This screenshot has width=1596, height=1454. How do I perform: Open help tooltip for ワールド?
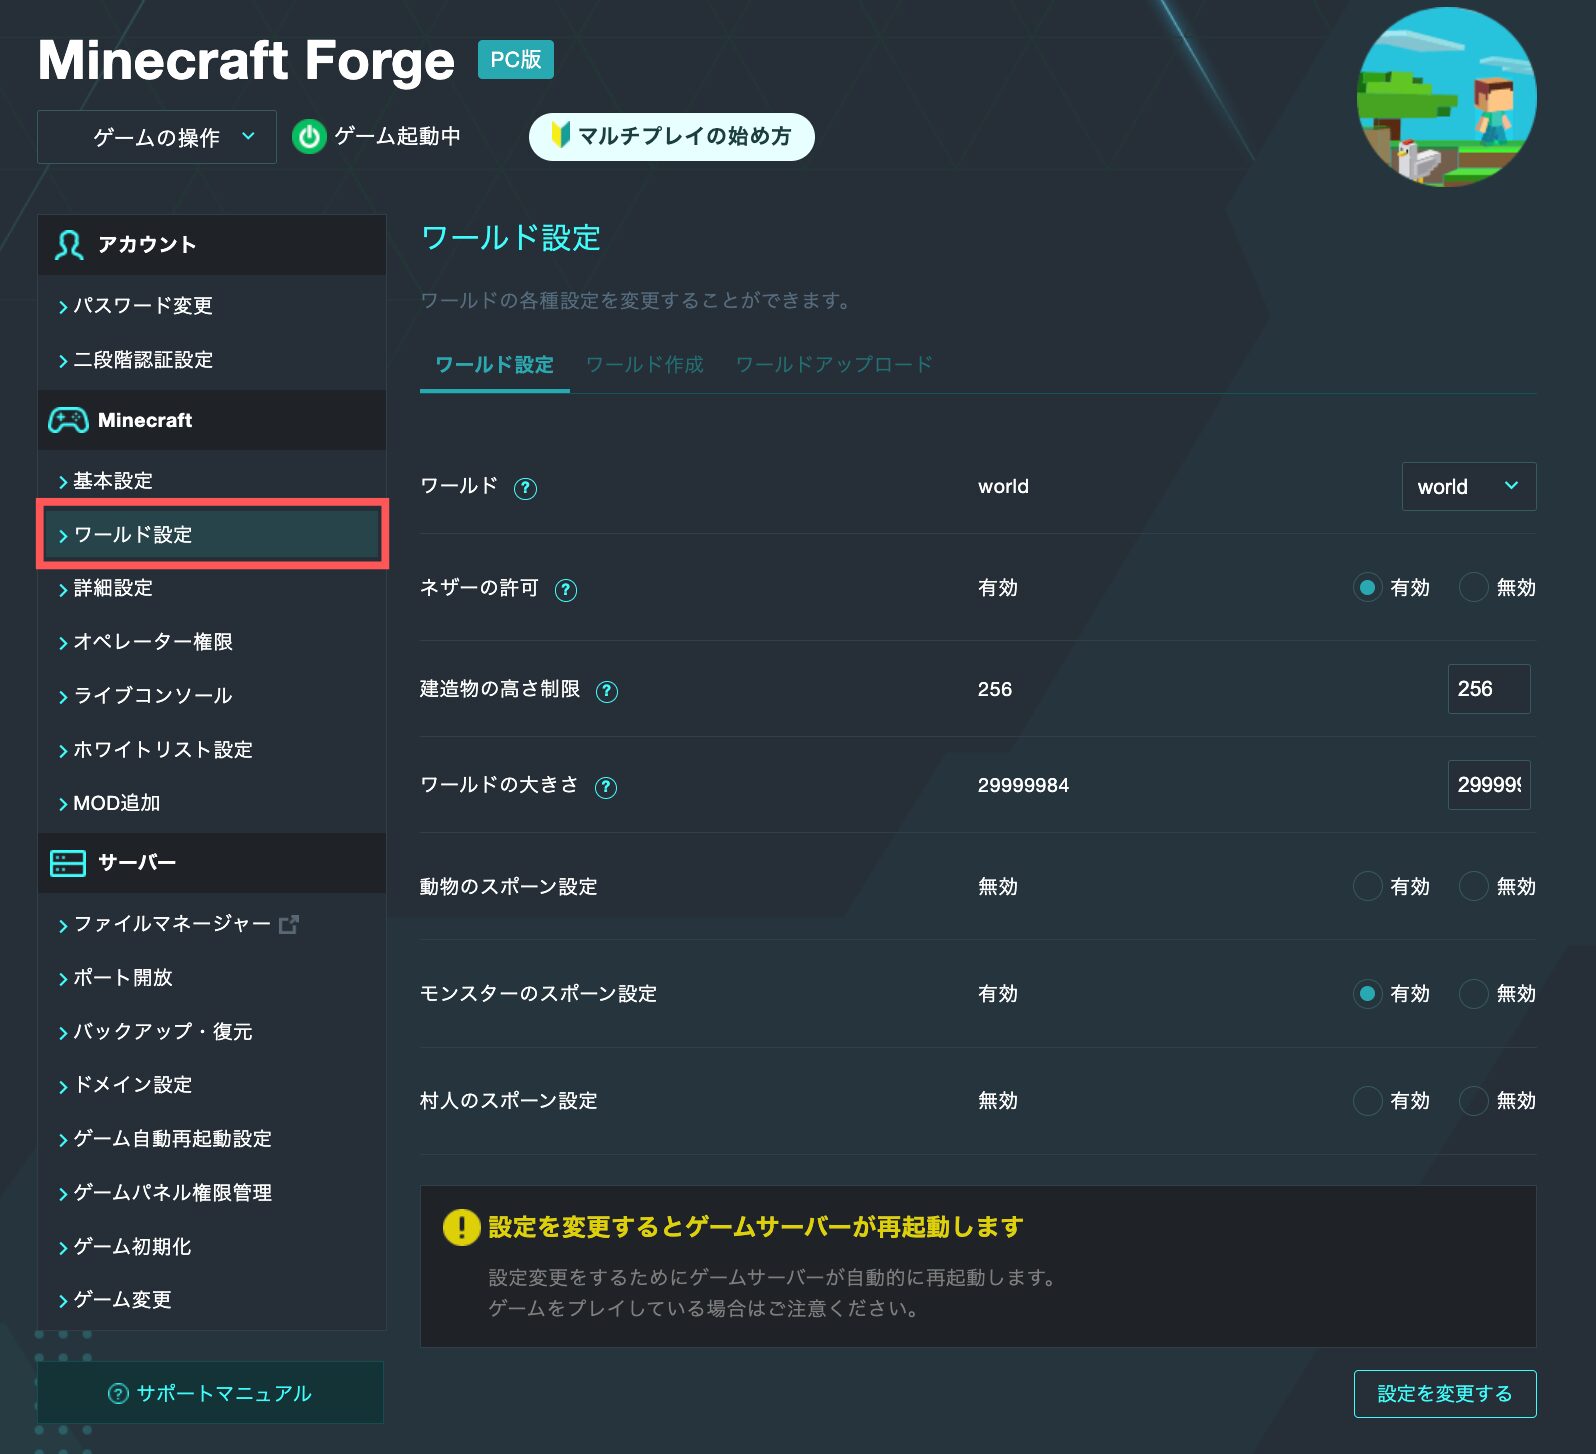click(x=525, y=488)
